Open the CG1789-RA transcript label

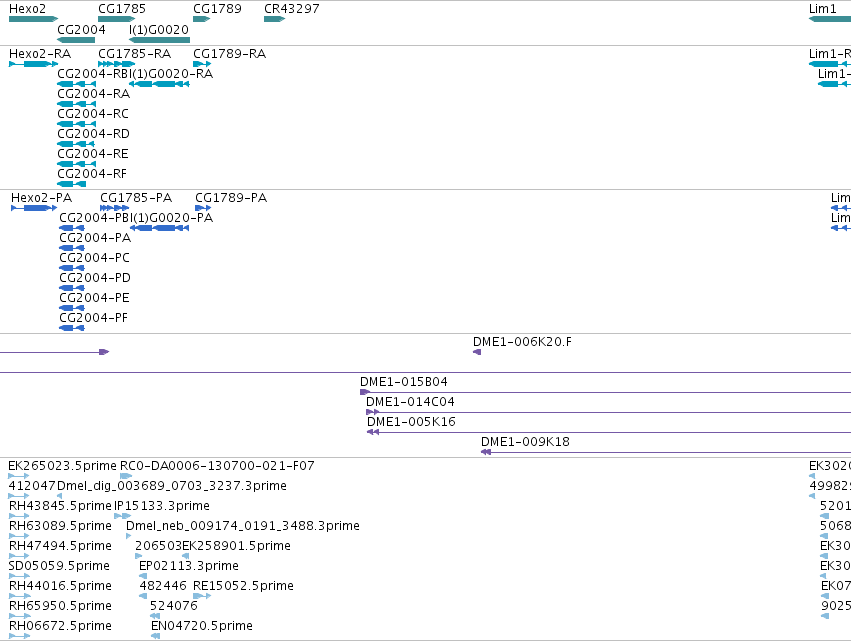pos(230,54)
